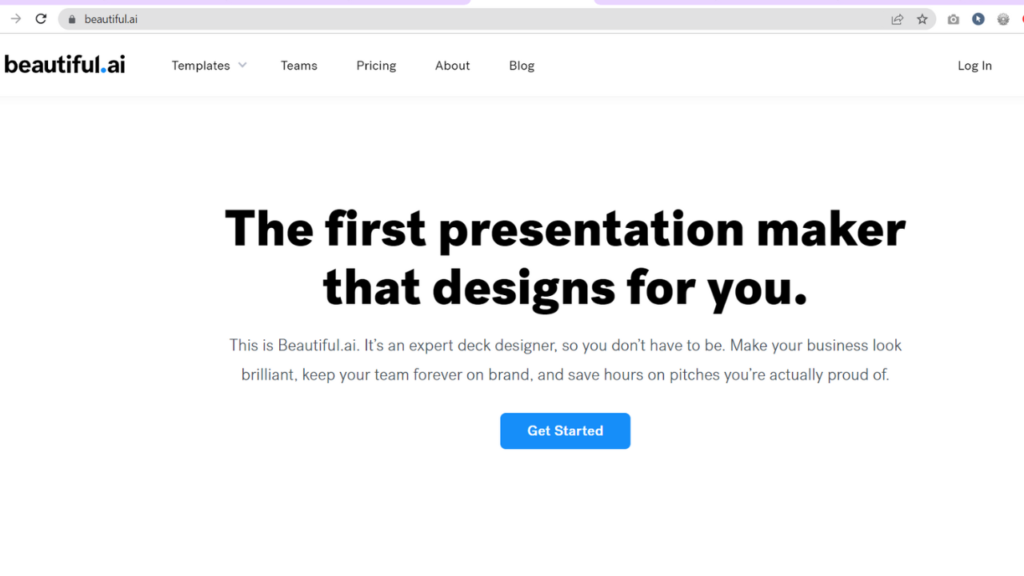The image size is (1024, 576).
Task: Click the line 'brilliant, keep your team forever'
Action: click(x=565, y=375)
